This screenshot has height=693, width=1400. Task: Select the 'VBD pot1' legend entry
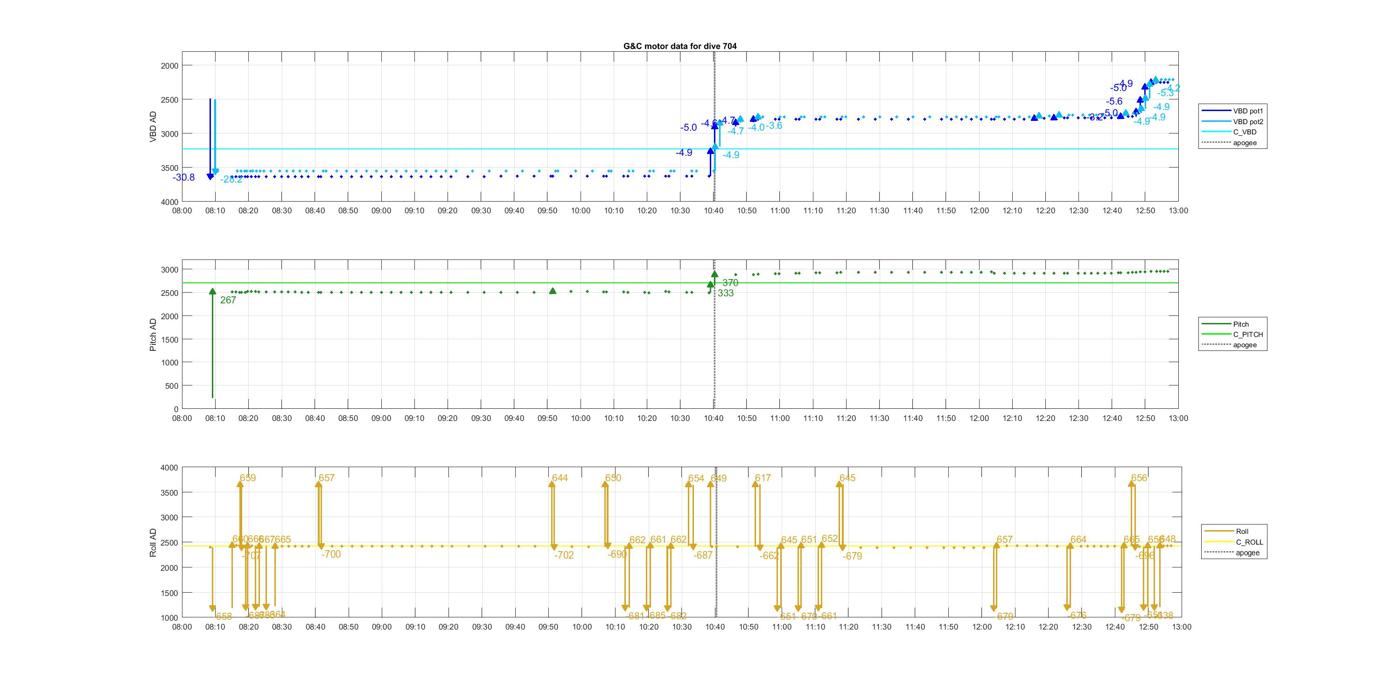point(1232,110)
